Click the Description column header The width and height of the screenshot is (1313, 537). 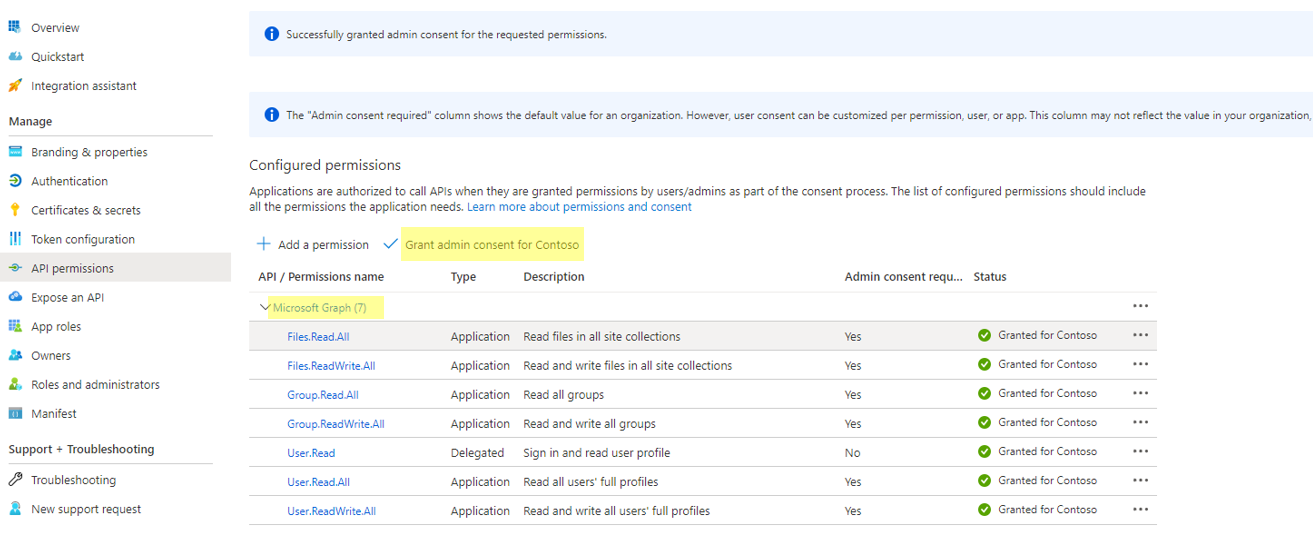(553, 277)
